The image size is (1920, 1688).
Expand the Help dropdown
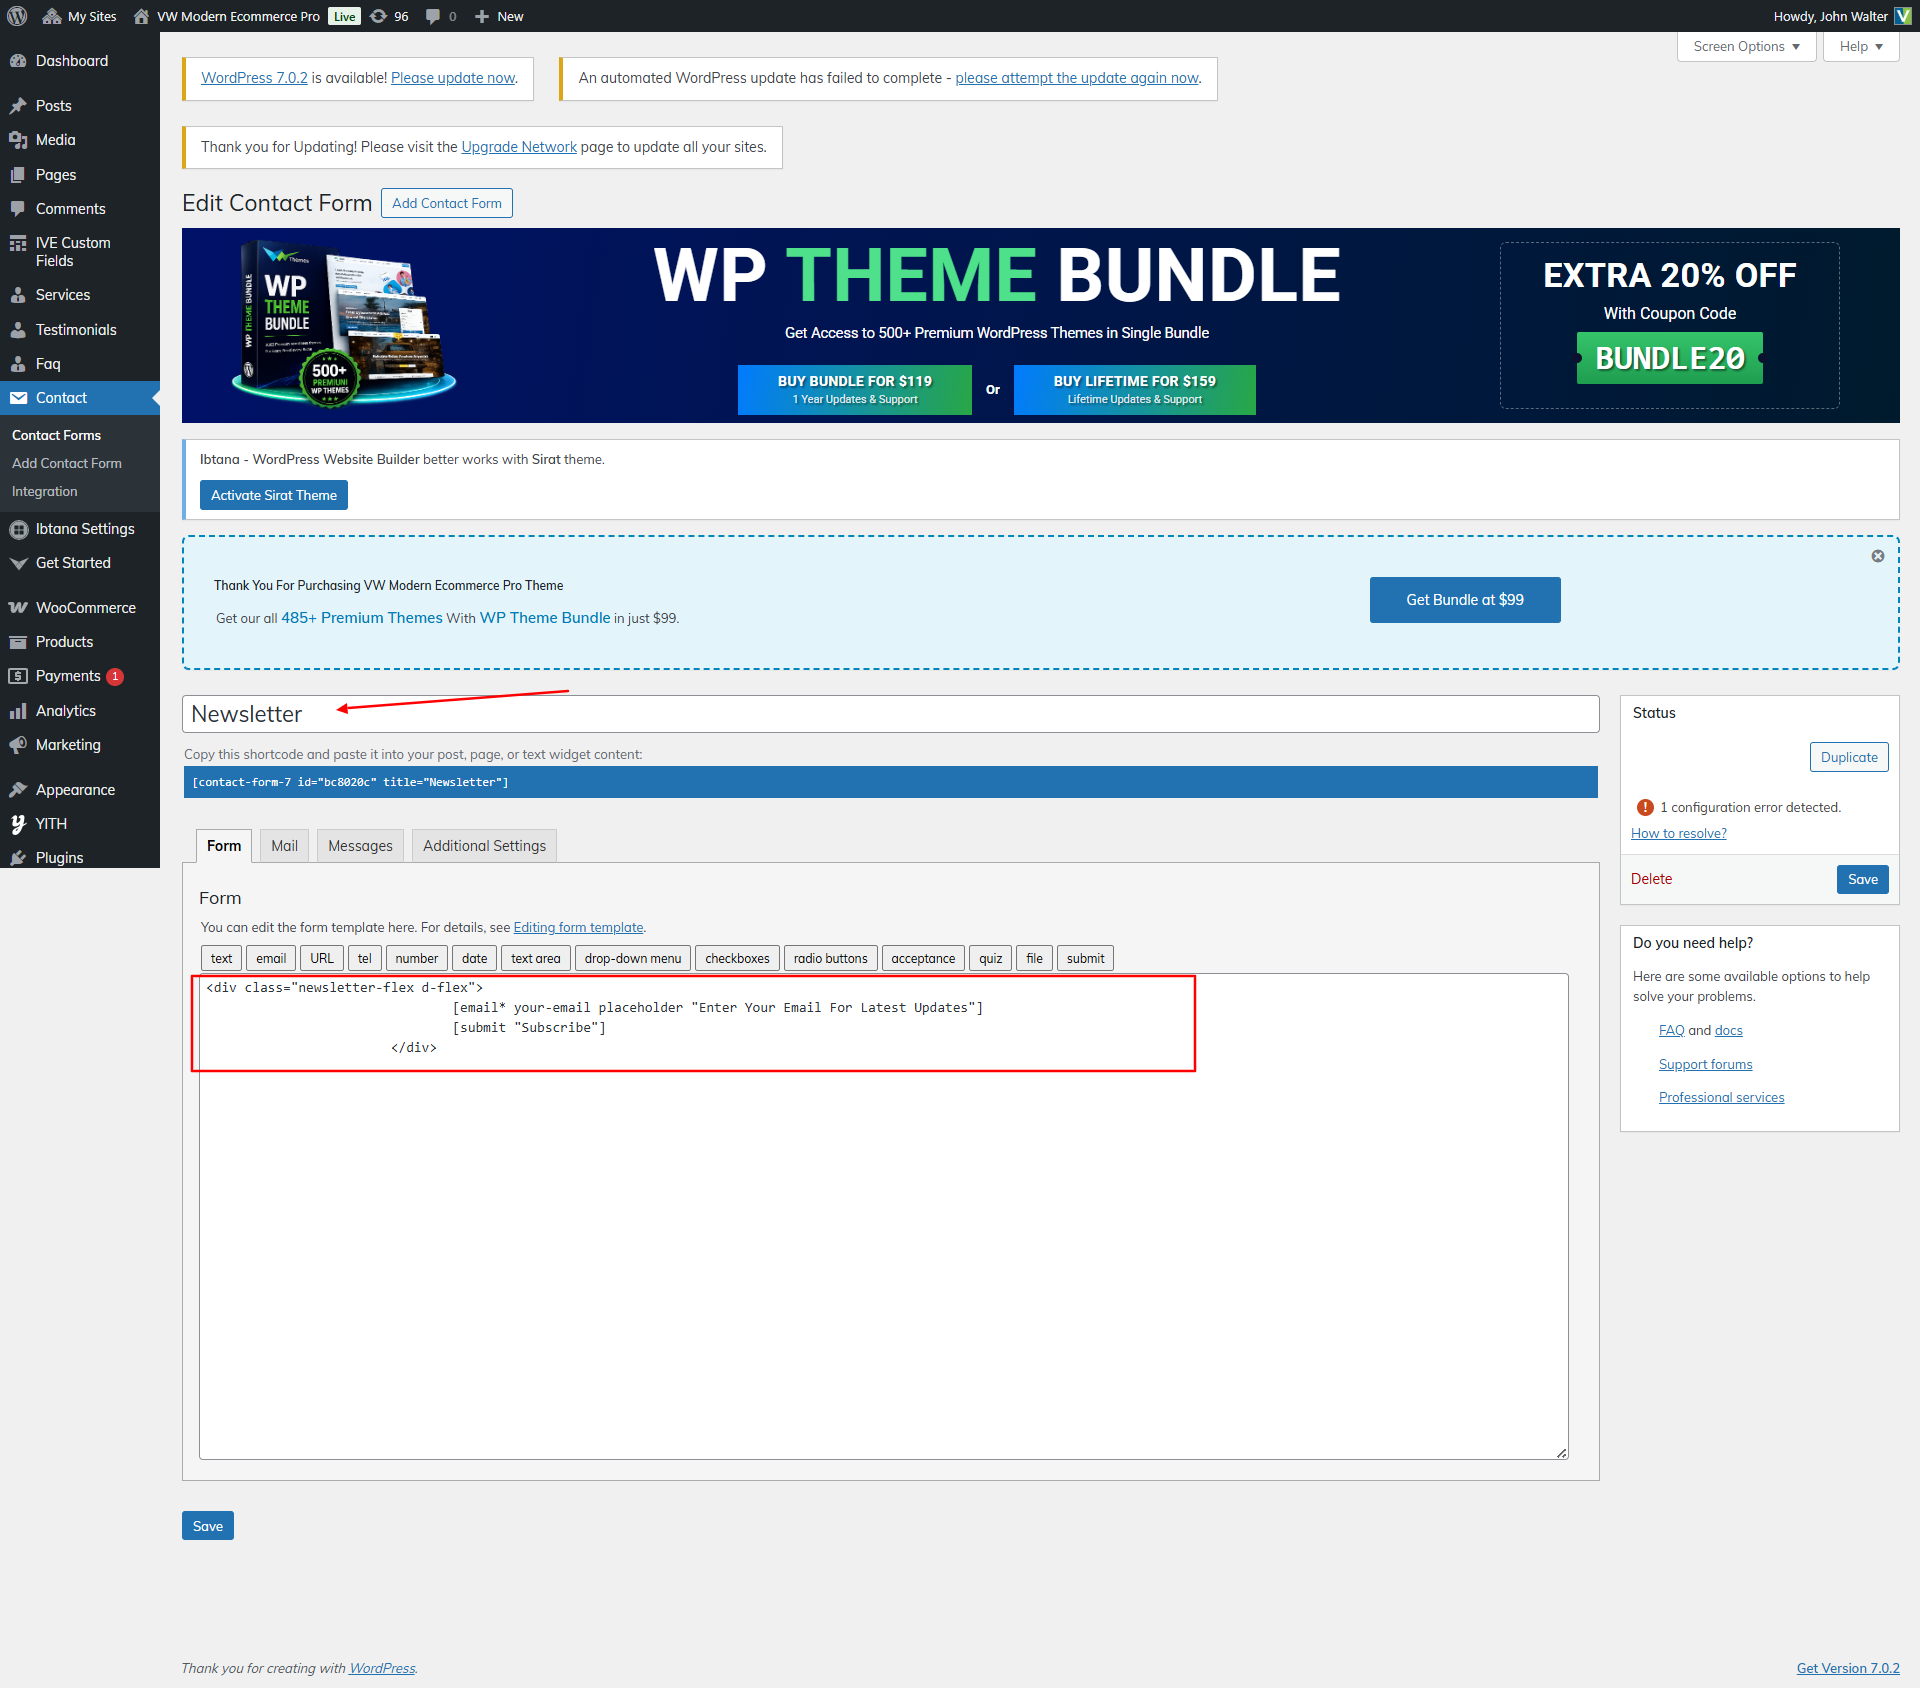point(1861,47)
